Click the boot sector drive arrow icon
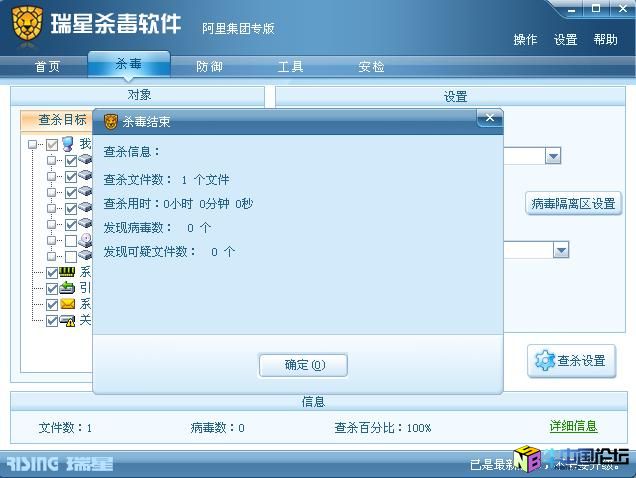The width and height of the screenshot is (636, 478). (x=67, y=288)
